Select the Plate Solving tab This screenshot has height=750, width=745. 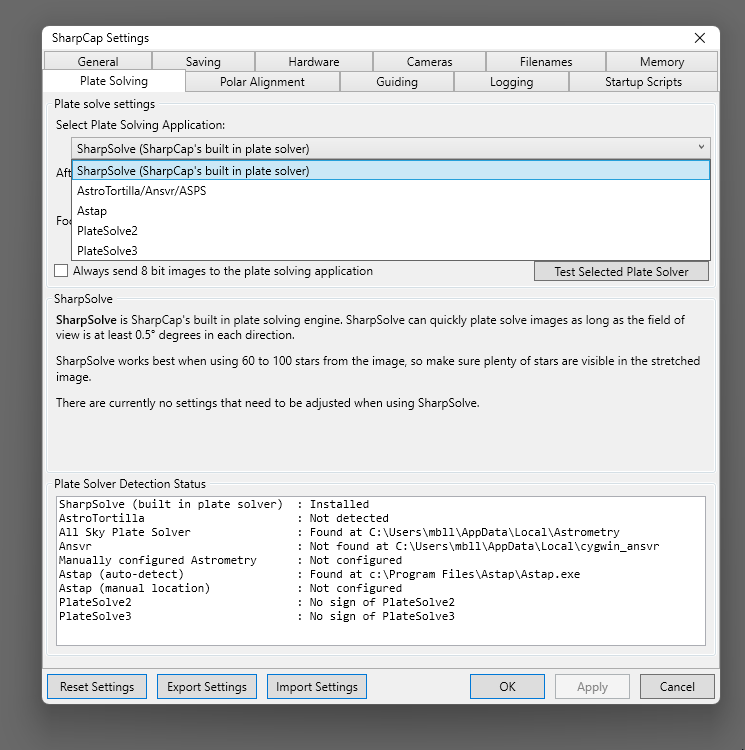(x=114, y=81)
